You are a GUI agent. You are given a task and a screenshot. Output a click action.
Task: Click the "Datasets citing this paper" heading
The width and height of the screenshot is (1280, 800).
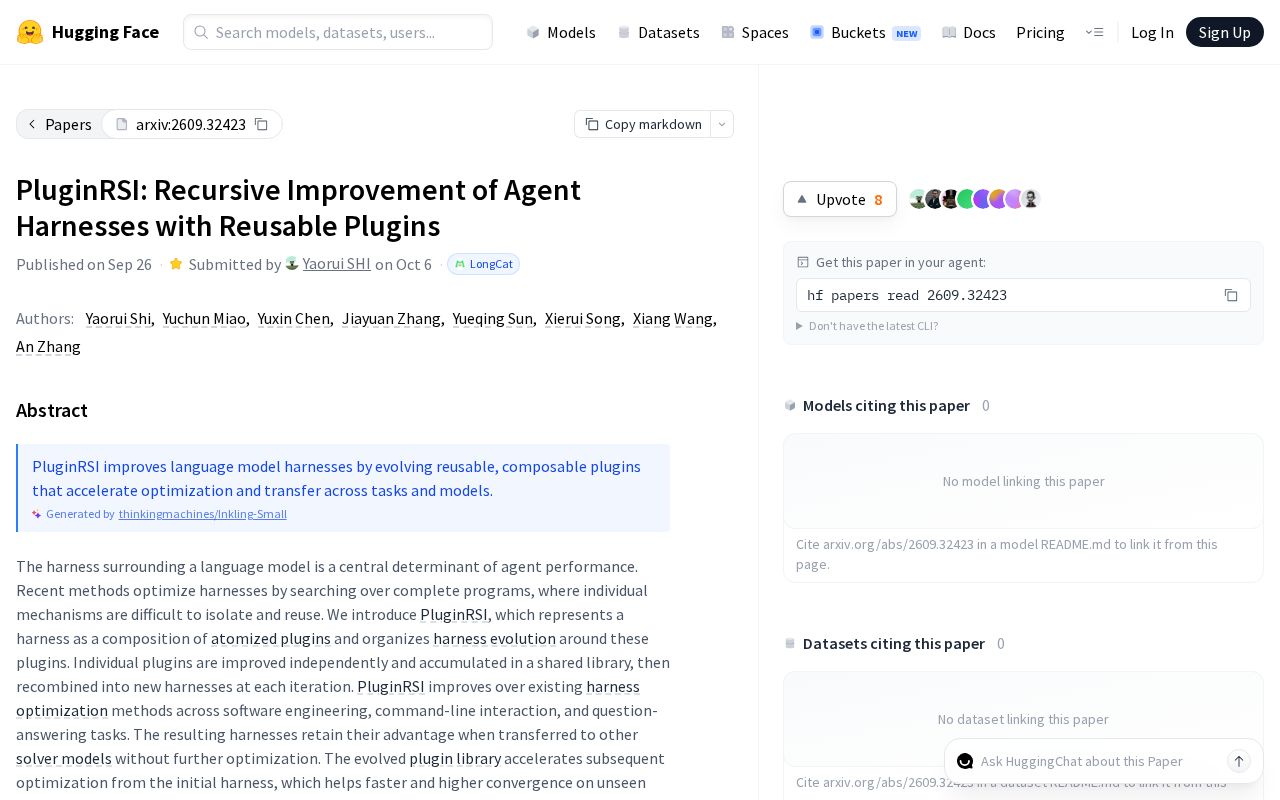(894, 643)
